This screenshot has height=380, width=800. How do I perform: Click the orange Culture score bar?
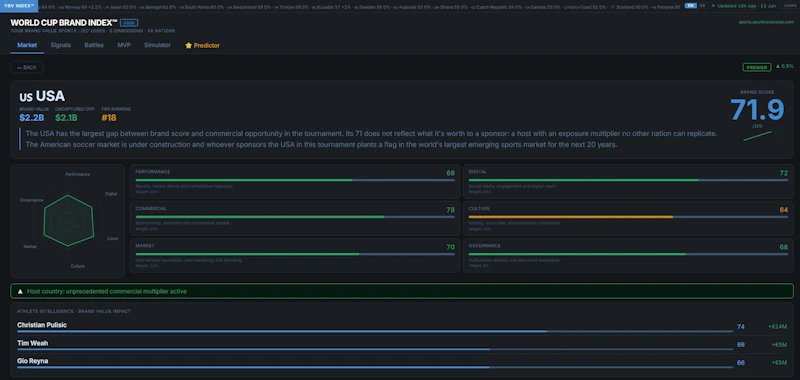(x=628, y=217)
